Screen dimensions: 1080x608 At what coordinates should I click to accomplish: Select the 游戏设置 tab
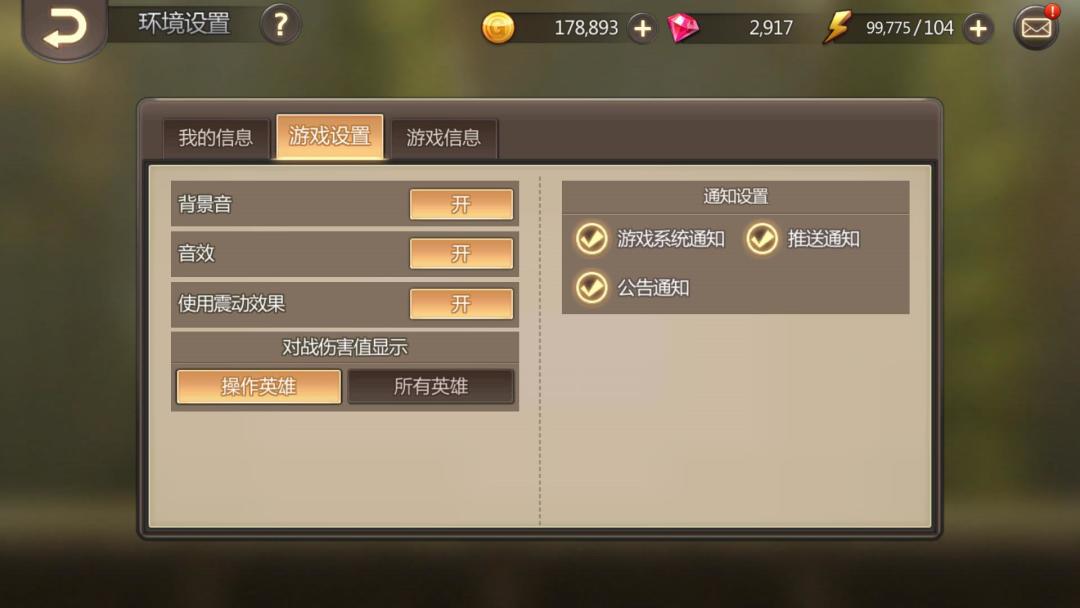click(329, 136)
